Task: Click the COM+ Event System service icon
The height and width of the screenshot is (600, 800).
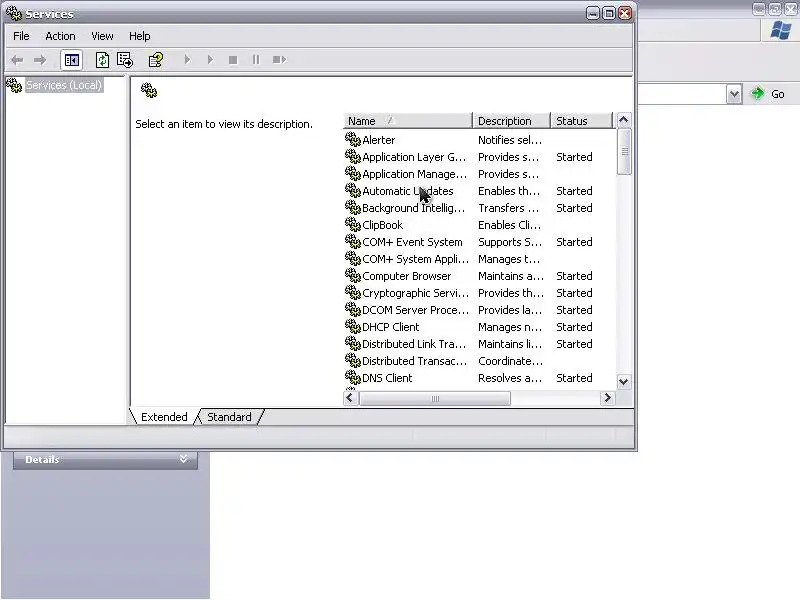Action: coord(353,241)
